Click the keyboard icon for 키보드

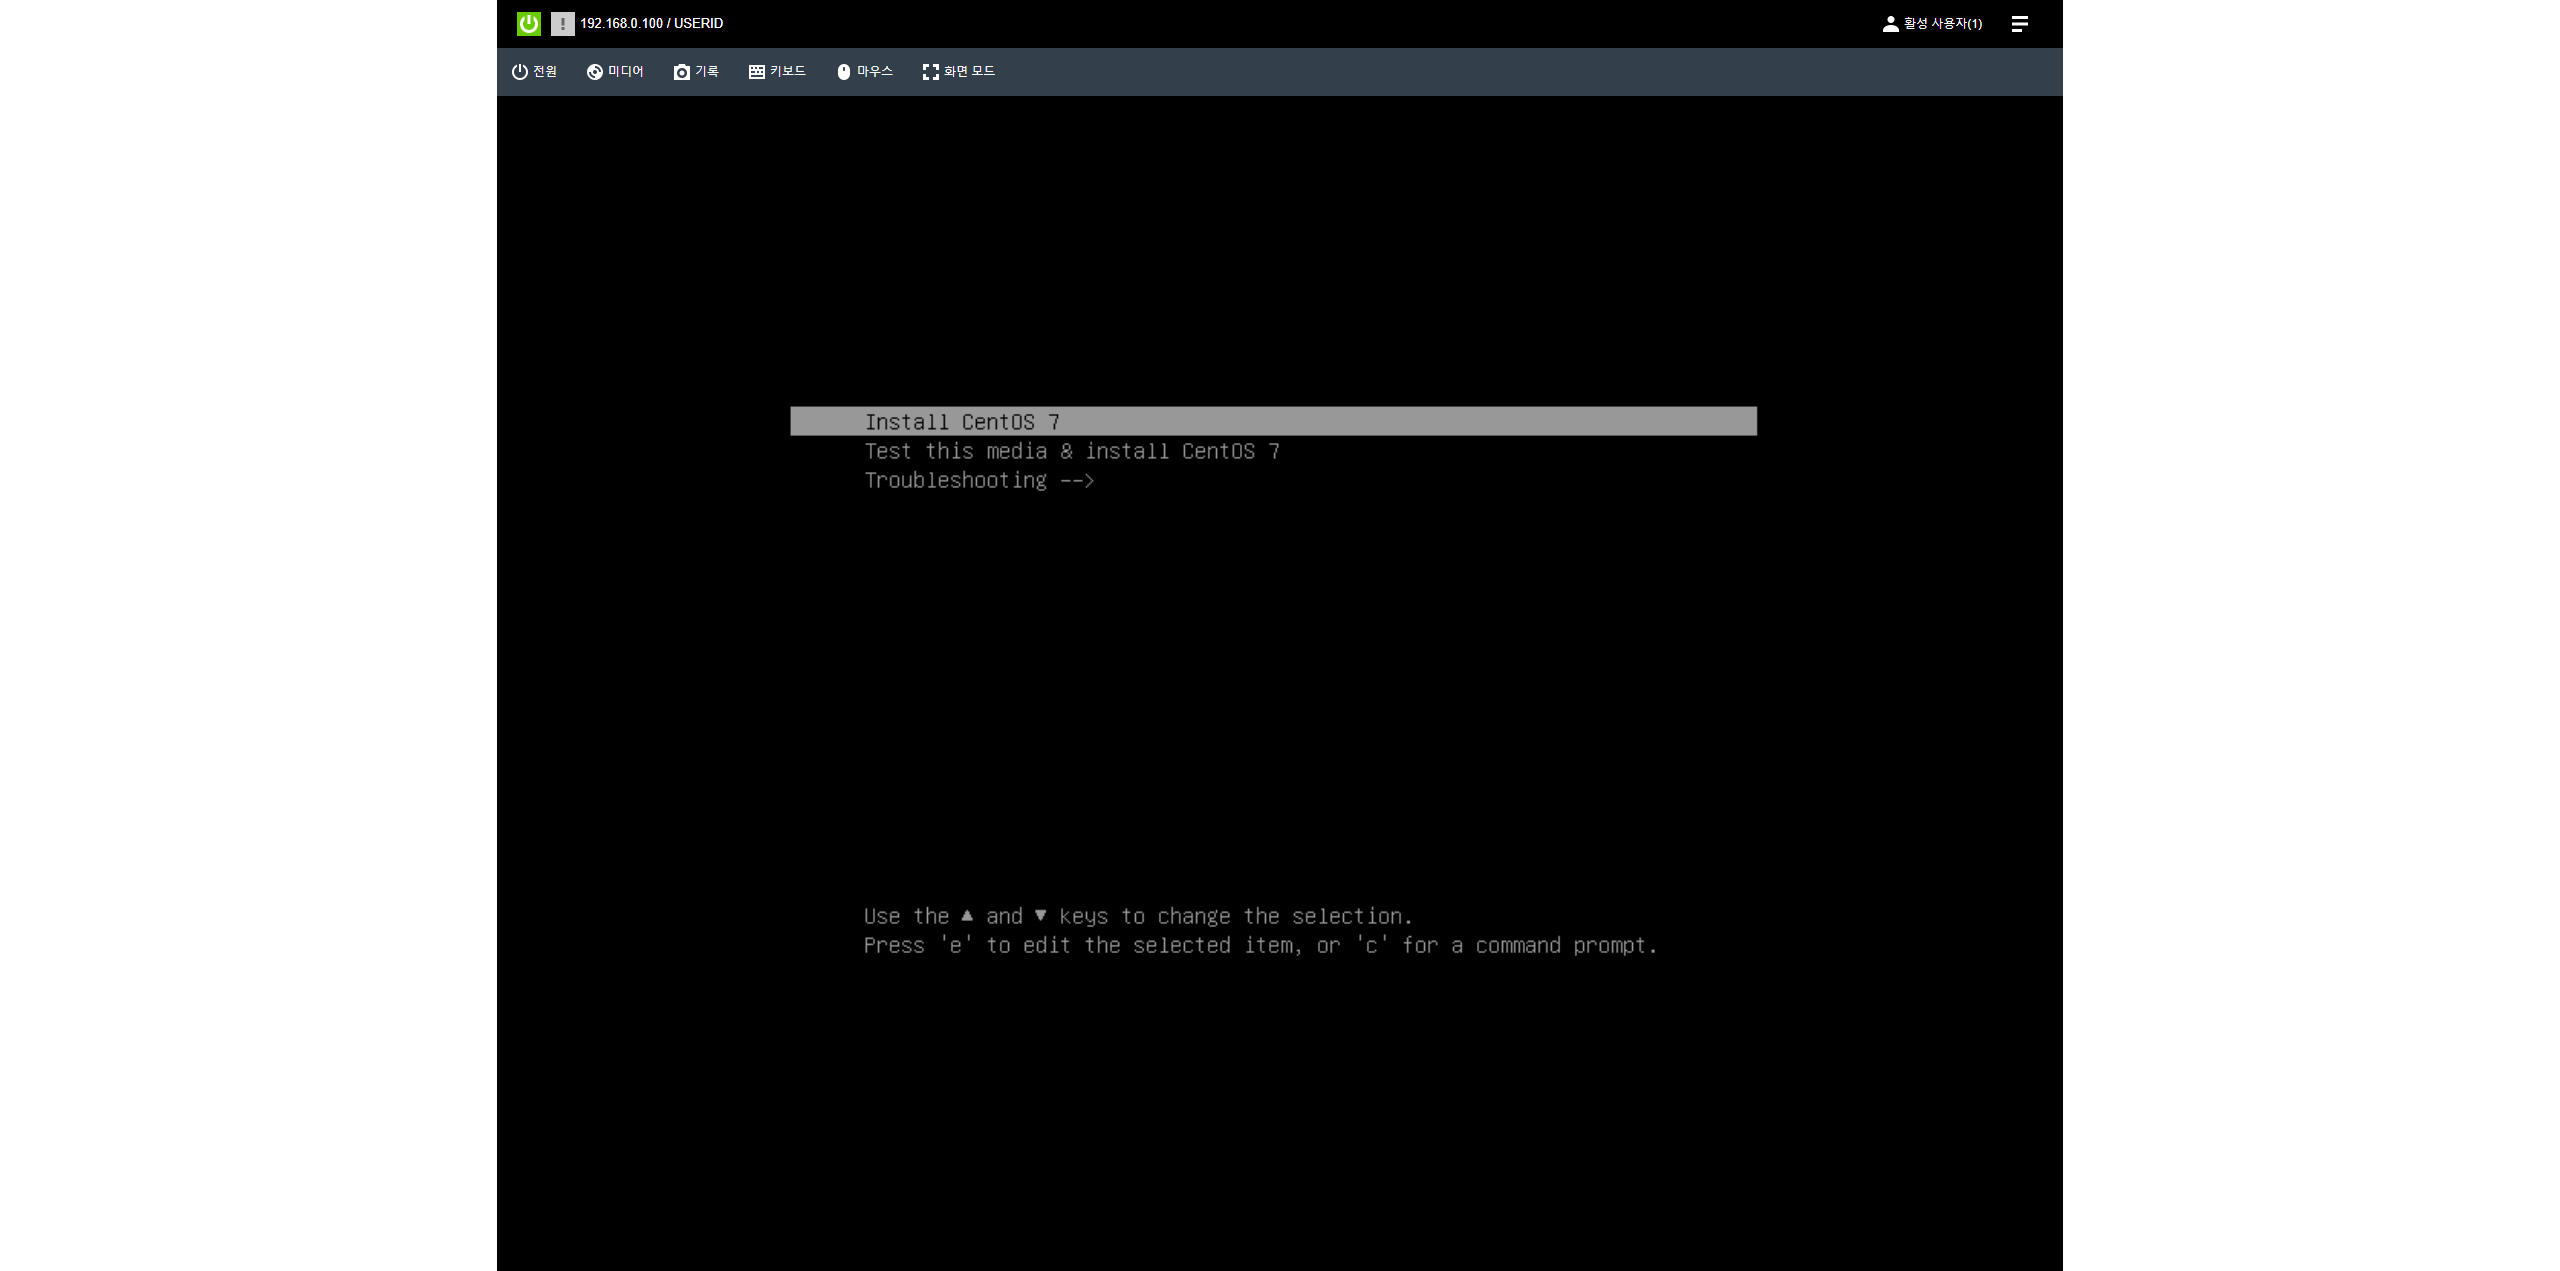756,72
